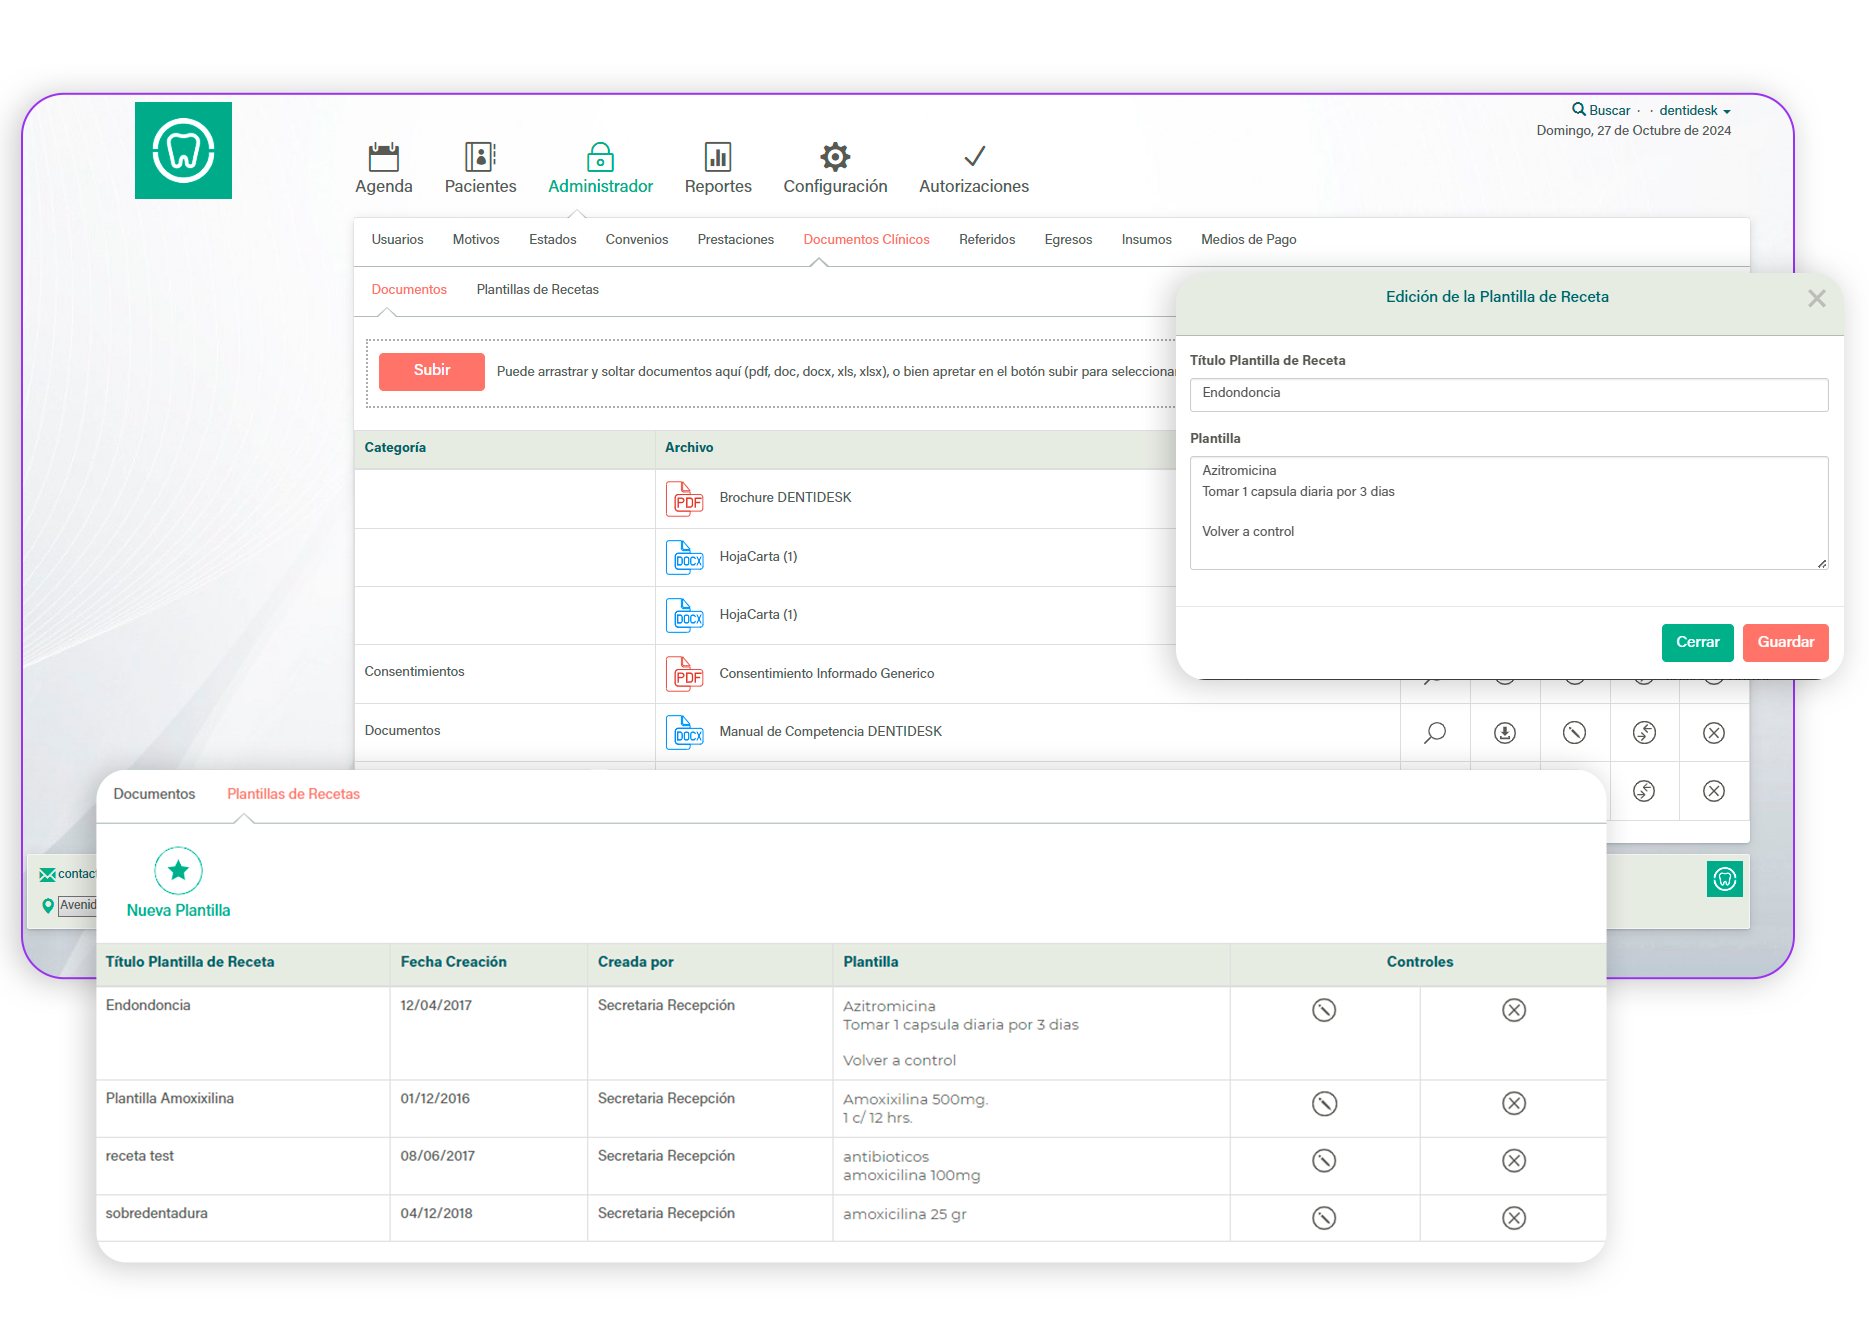Open the Configuración gear icon
This screenshot has width=1869, height=1332.
coord(835,157)
